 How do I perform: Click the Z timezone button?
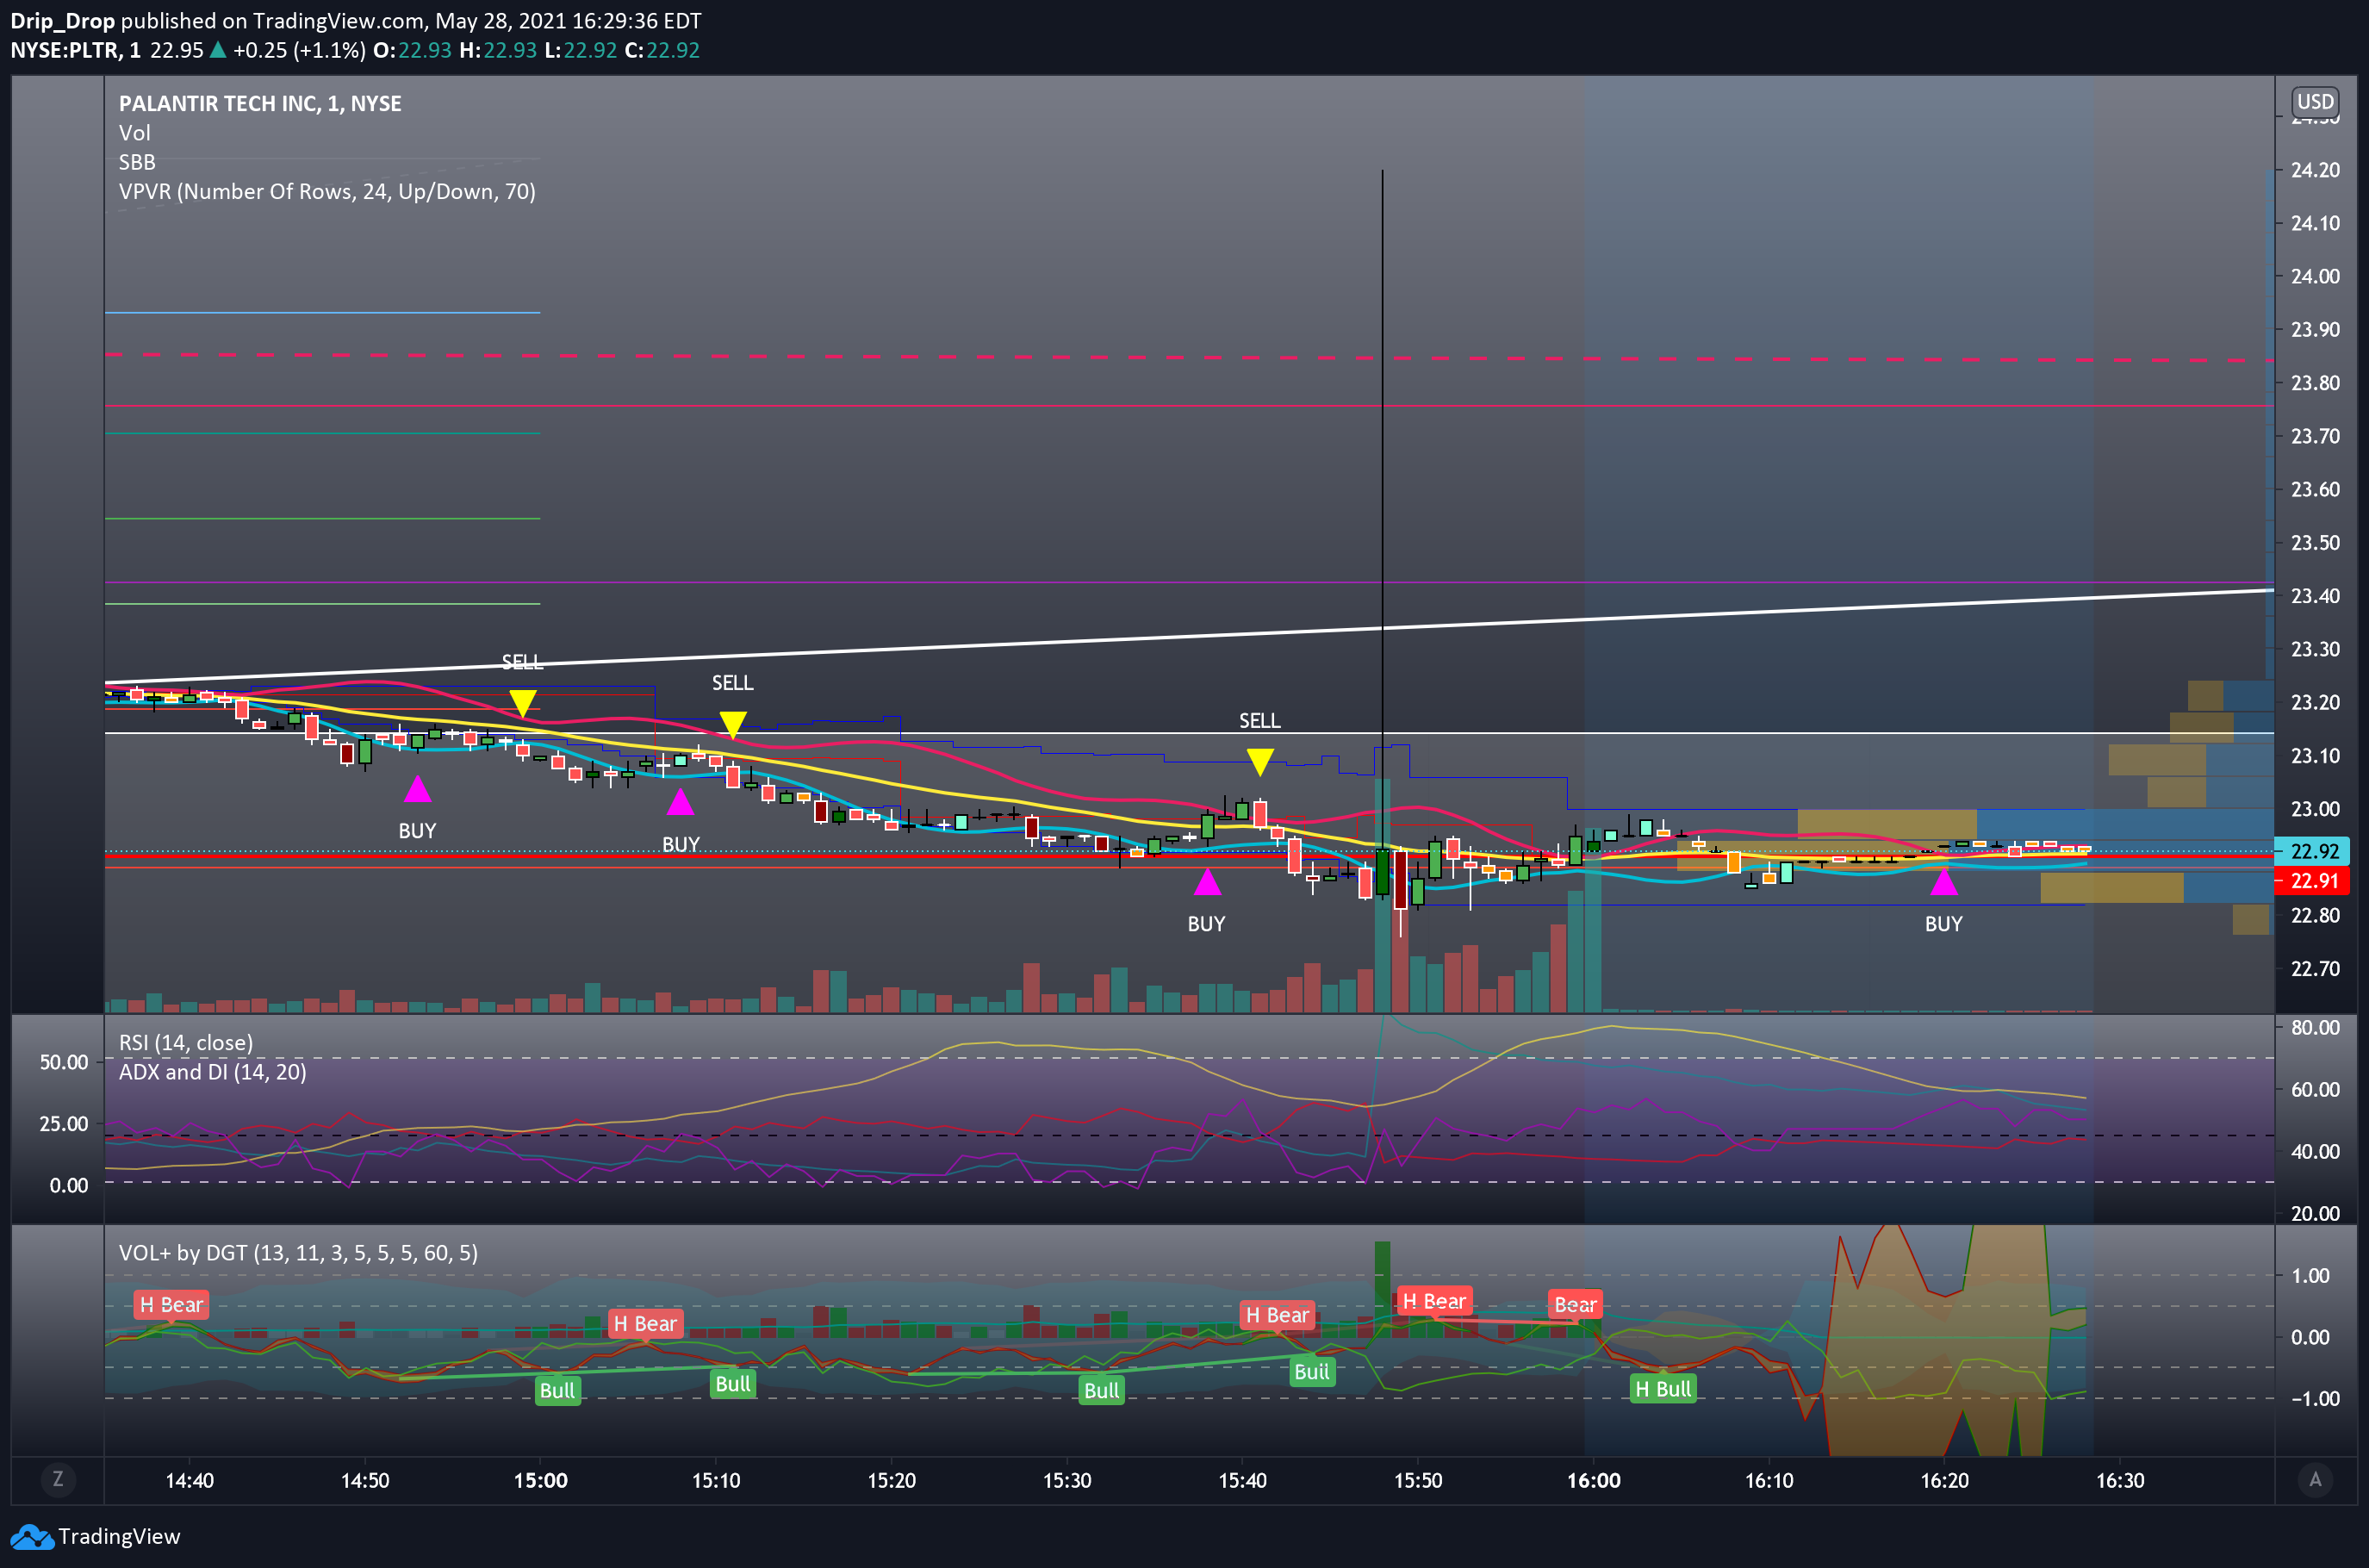click(58, 1479)
